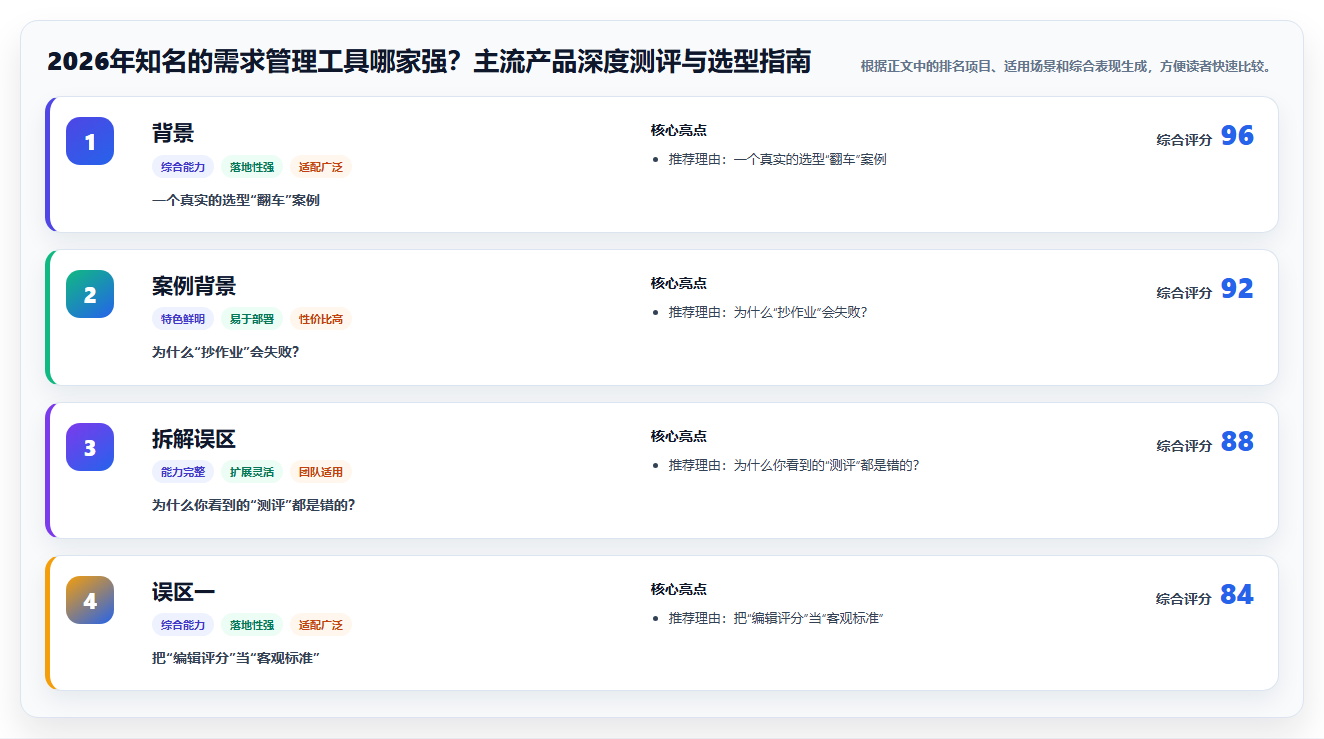This screenshot has height=739, width=1324.
Task: Click the 能力完整 tag
Action: tap(183, 472)
